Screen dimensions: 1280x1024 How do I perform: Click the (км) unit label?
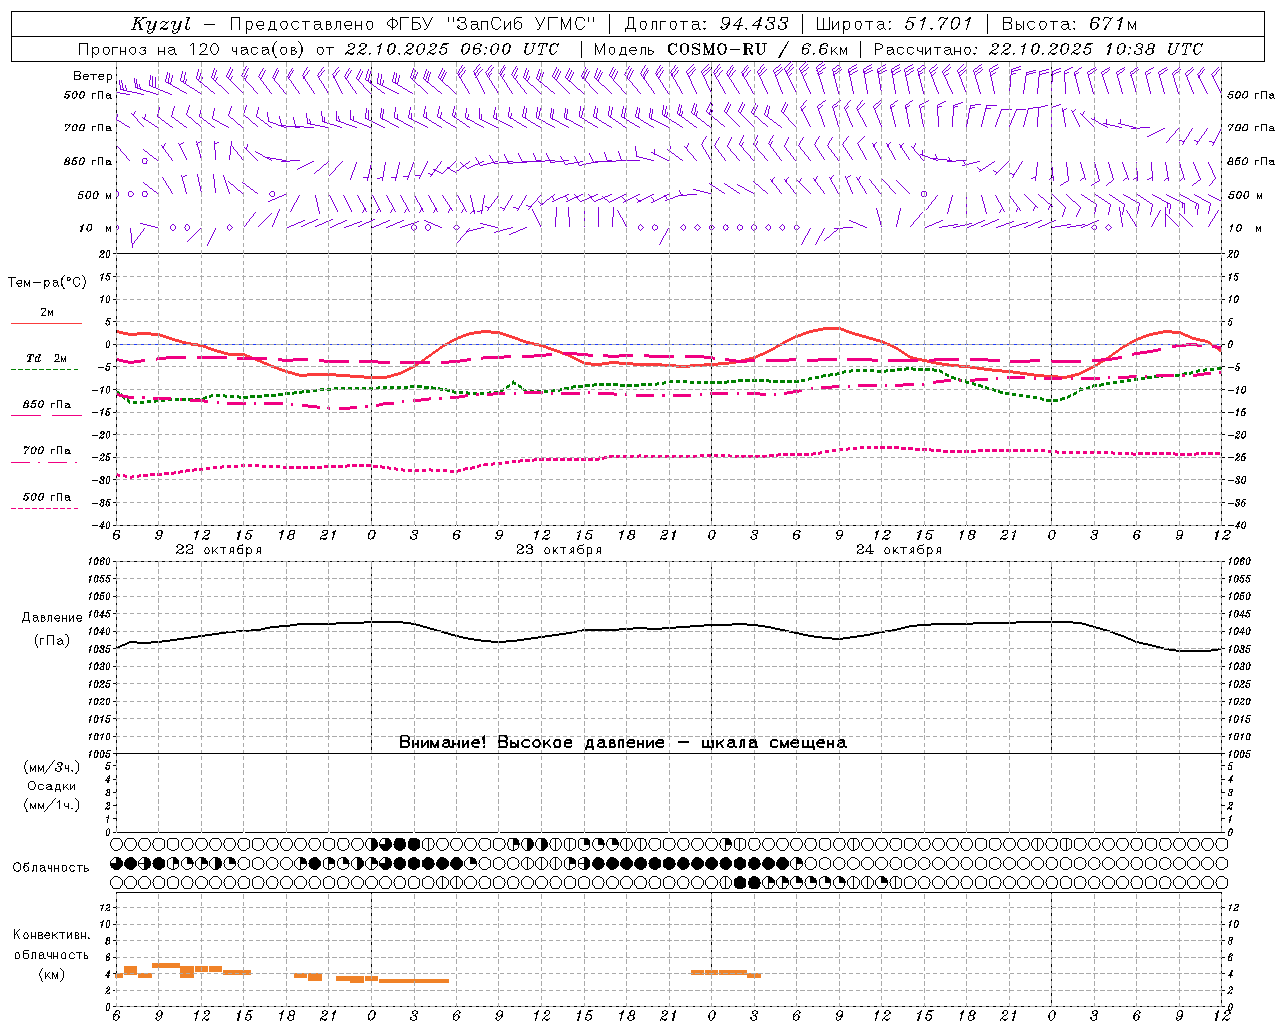[51, 974]
